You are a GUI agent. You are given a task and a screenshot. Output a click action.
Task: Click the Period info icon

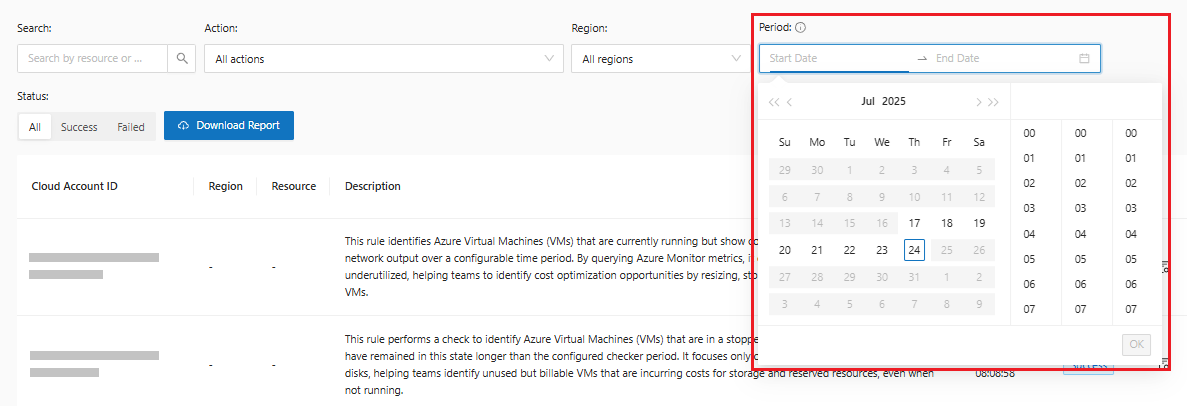tap(801, 28)
